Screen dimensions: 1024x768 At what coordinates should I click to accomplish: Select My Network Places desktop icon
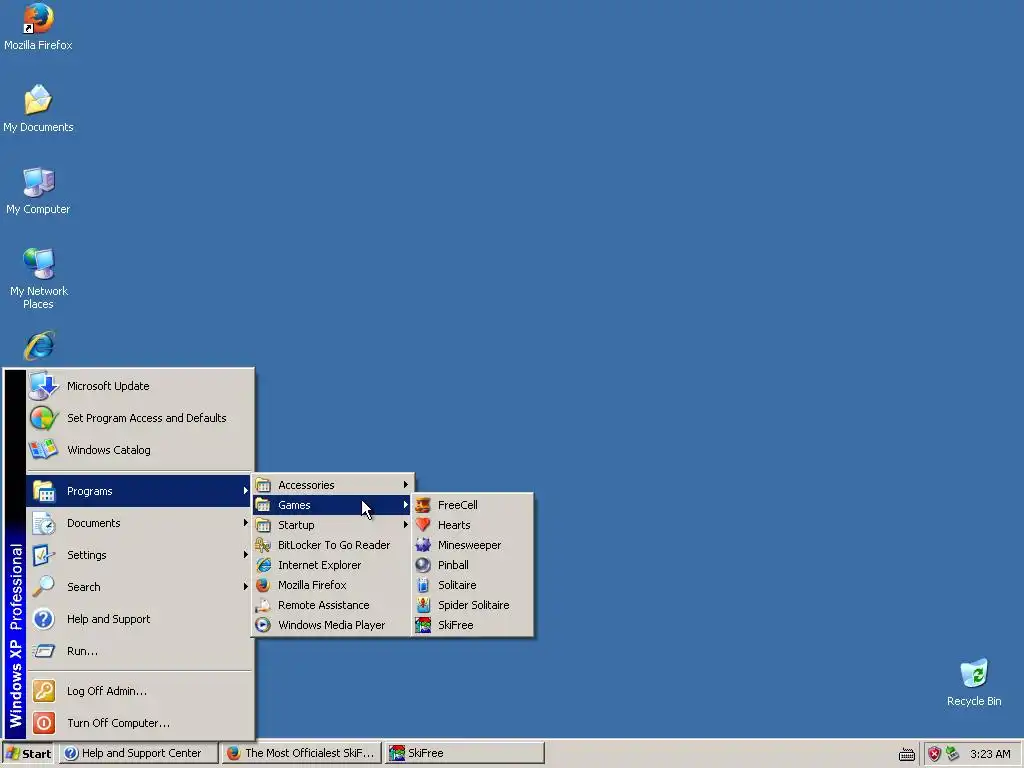(x=39, y=263)
